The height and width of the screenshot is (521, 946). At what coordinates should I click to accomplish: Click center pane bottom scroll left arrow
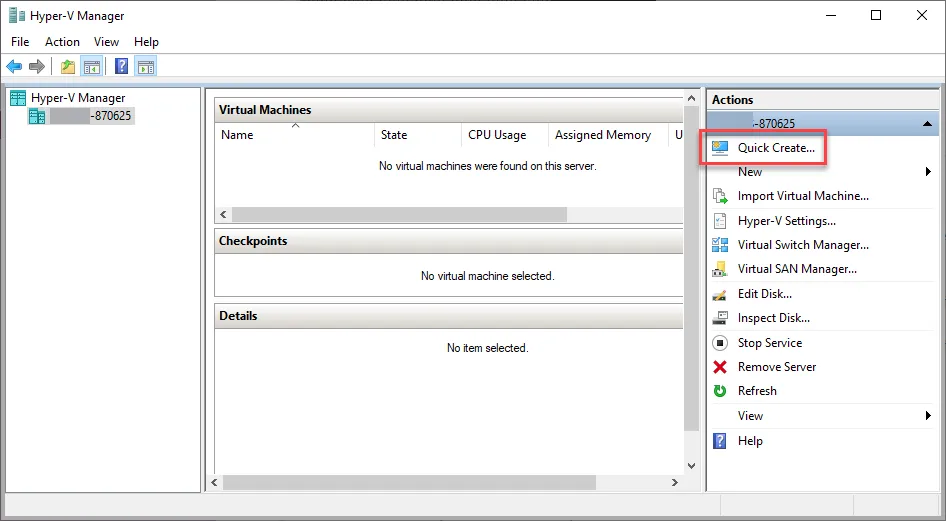(x=214, y=482)
